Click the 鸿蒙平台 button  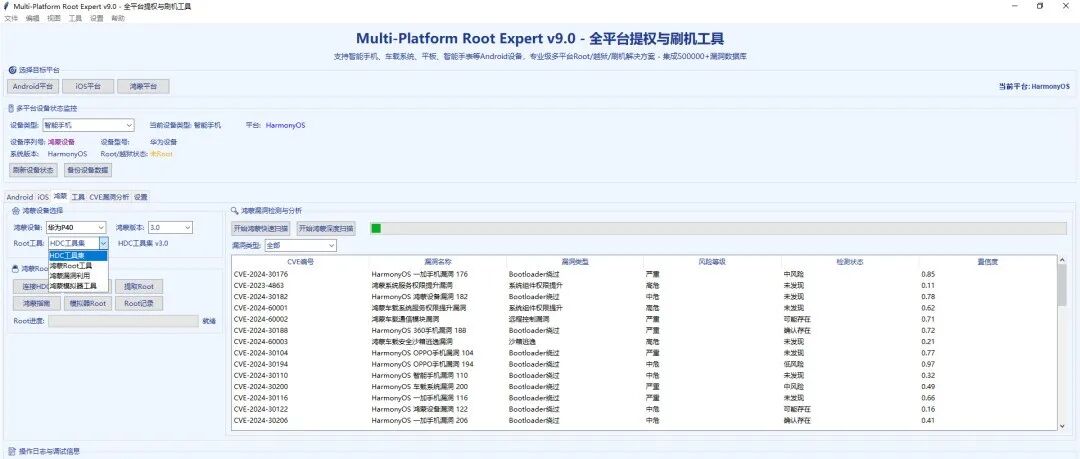click(143, 86)
